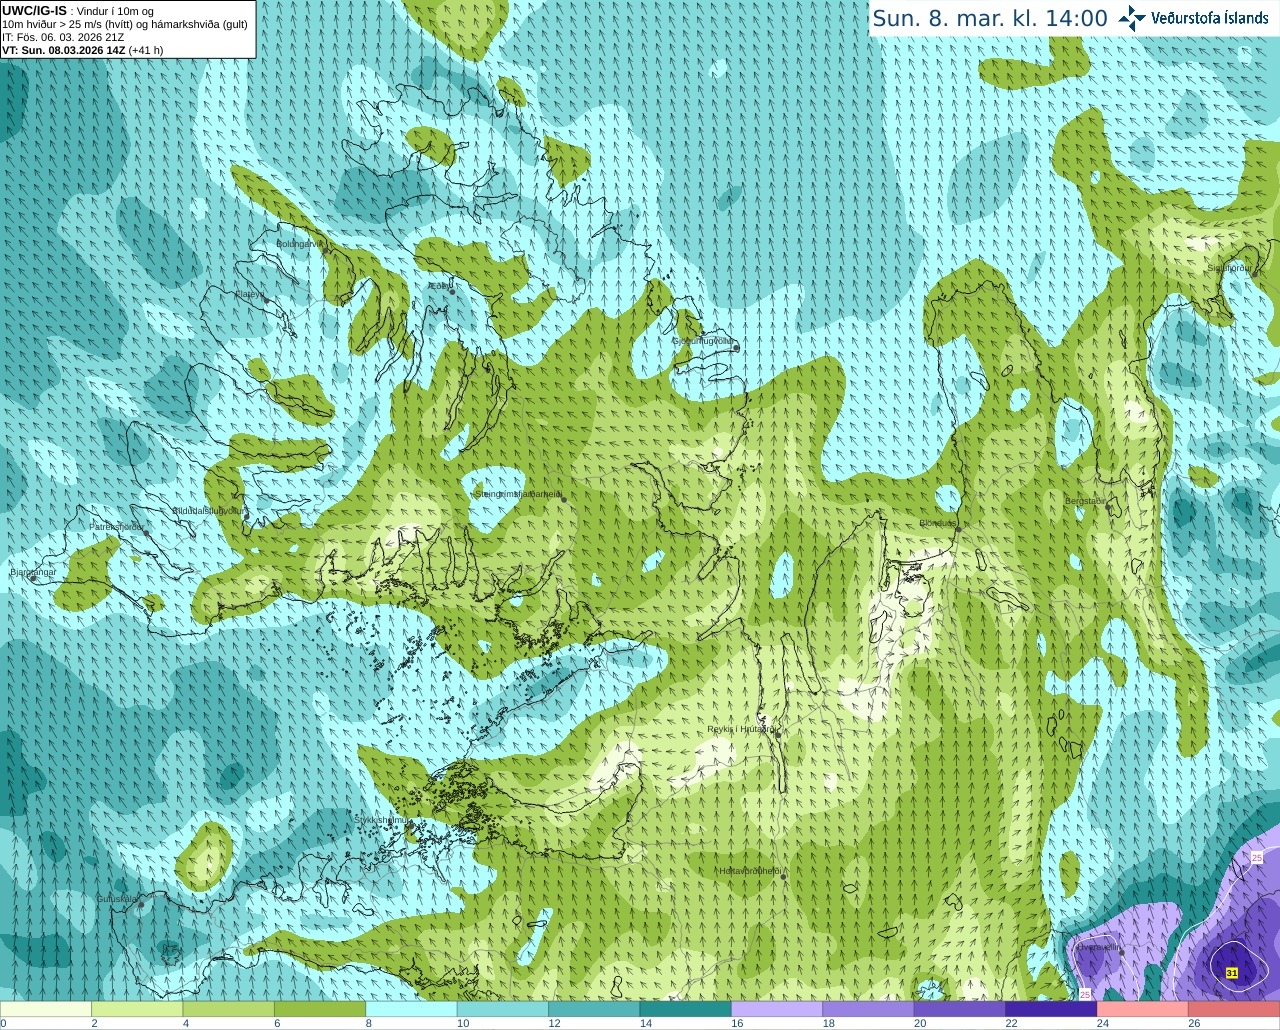The height and width of the screenshot is (1030, 1280).
Task: Click the 16–18 m/s lavender legend swatch
Action: tap(777, 1009)
